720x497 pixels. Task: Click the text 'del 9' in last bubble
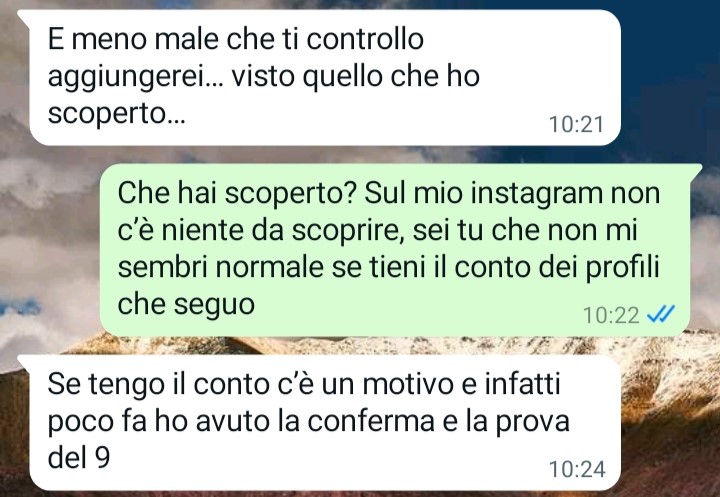[79, 457]
